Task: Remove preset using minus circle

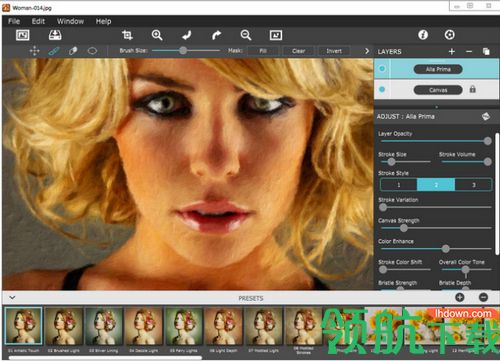Action: pyautogui.click(x=483, y=297)
